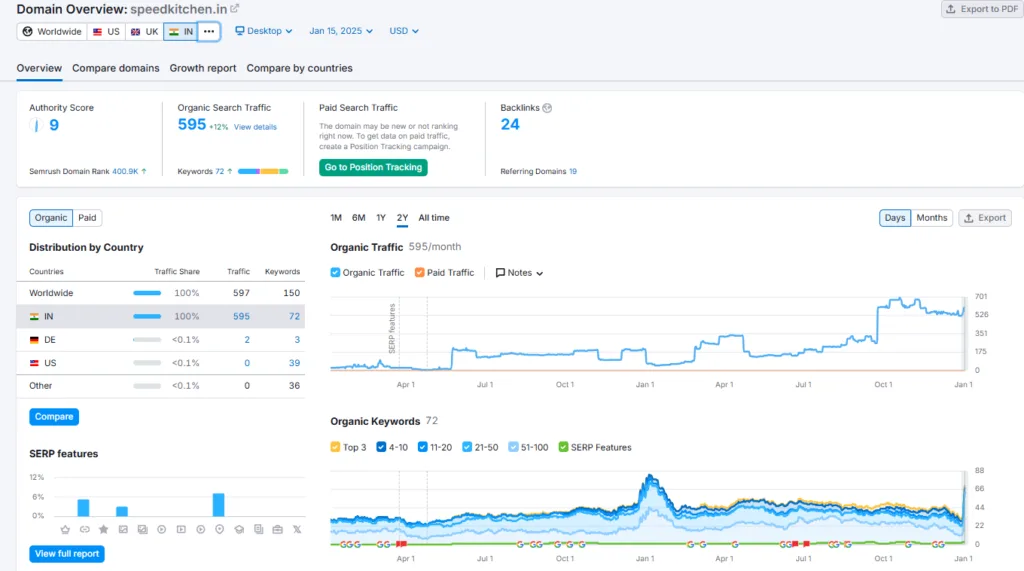Click the Worldwide traffic share bar
1024x571 pixels.
pyautogui.click(x=147, y=293)
